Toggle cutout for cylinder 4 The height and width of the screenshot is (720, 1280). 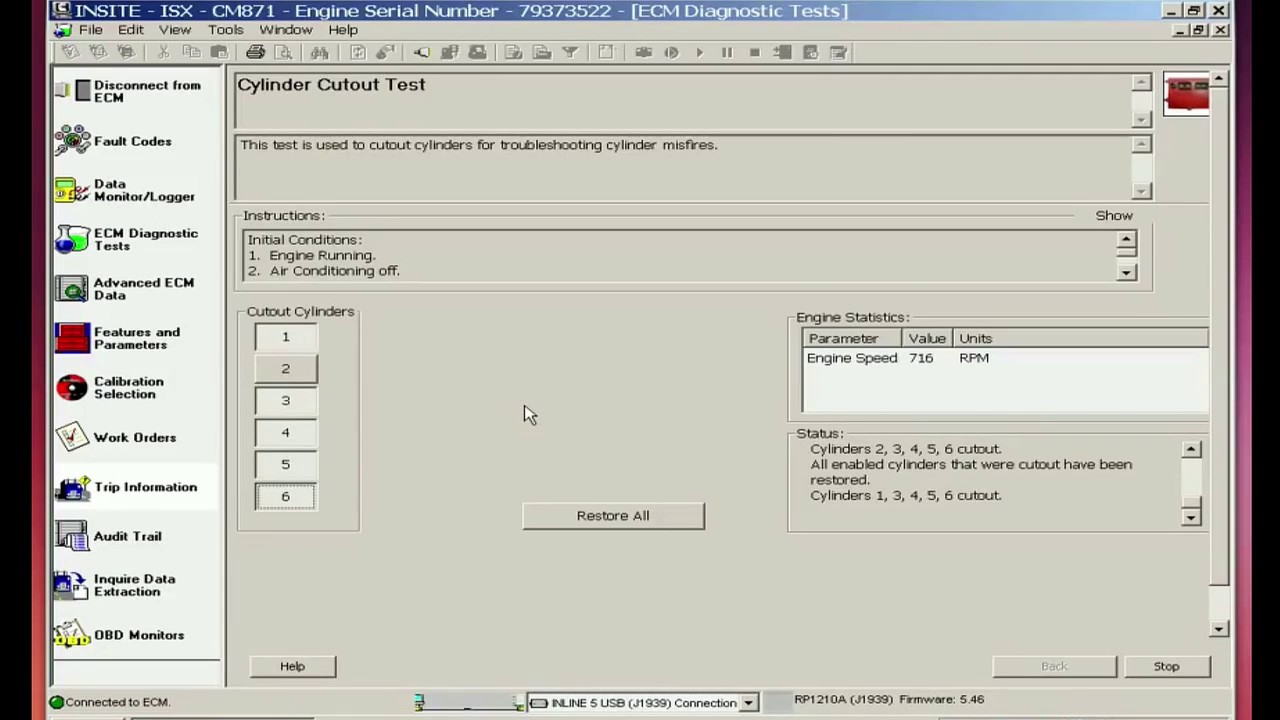(285, 433)
